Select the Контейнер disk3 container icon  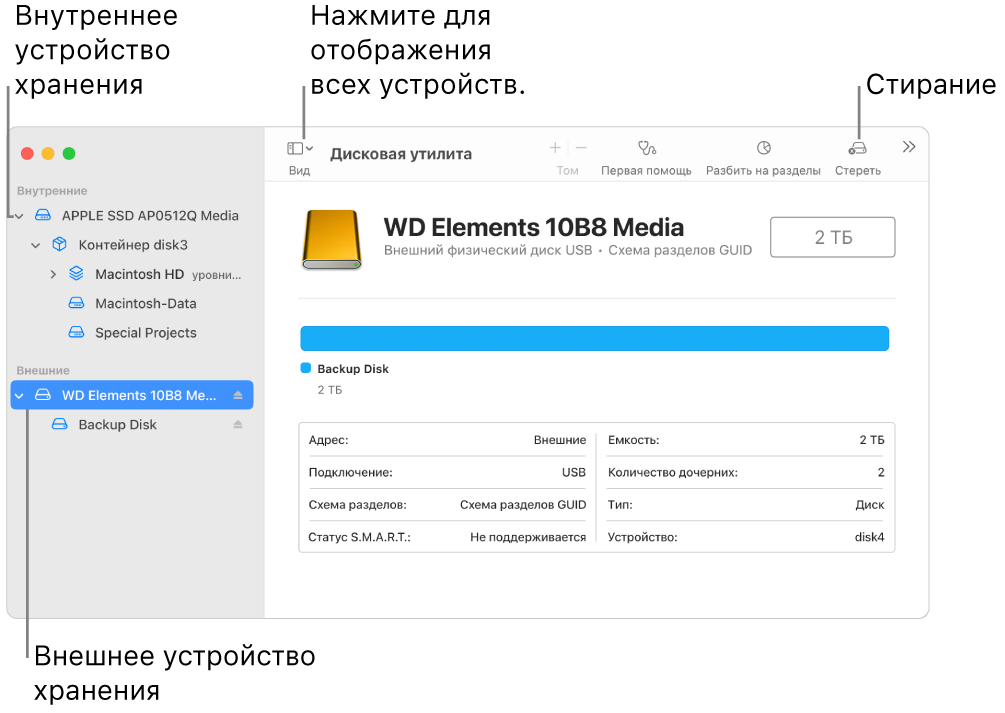click(x=60, y=244)
